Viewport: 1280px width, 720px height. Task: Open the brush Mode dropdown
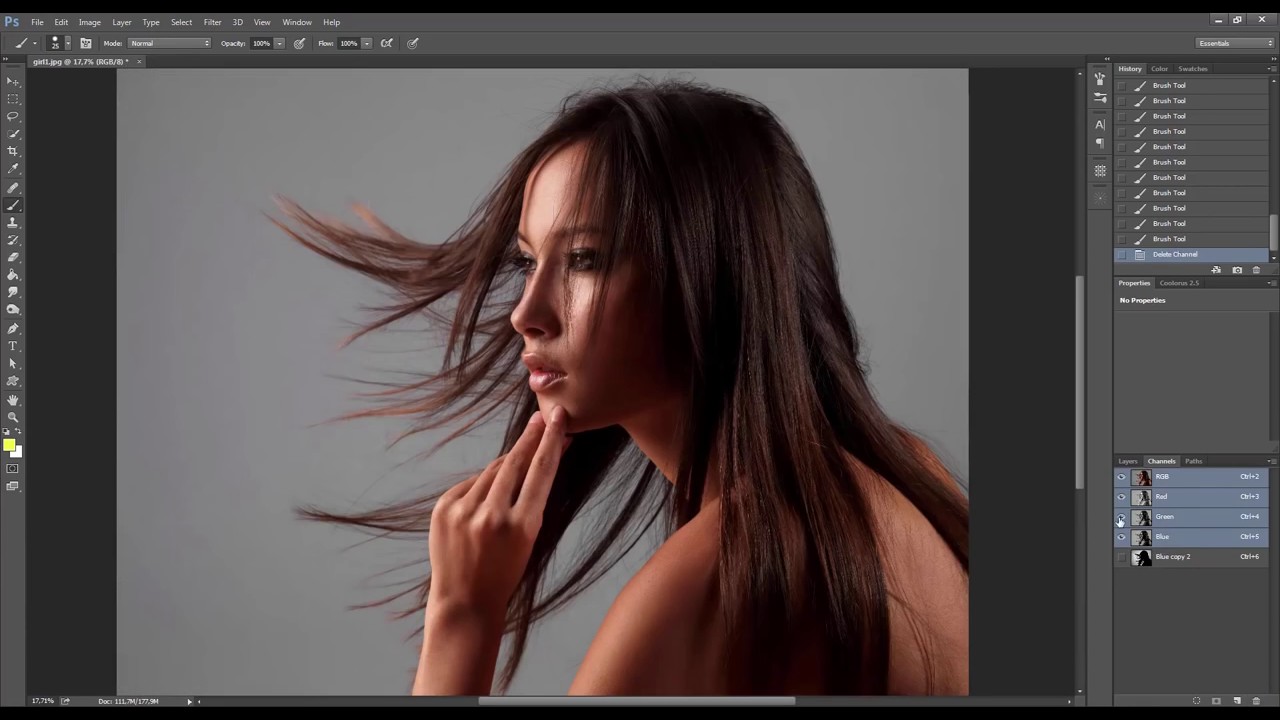coord(170,43)
